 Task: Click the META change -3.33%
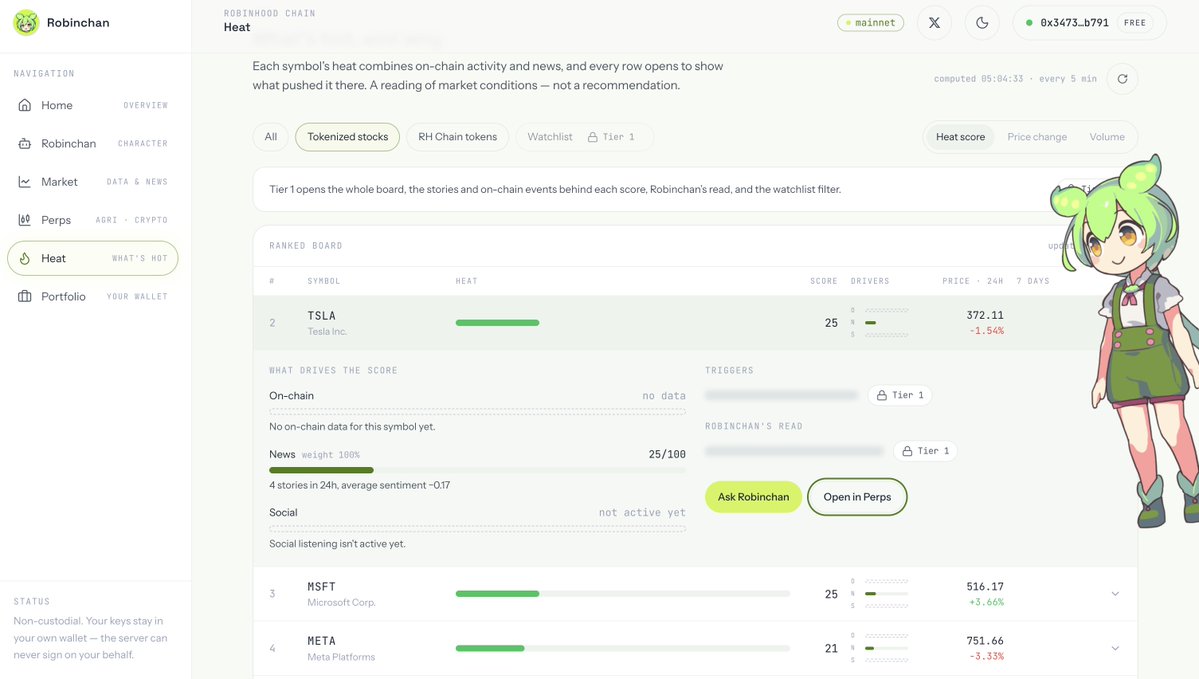(986, 657)
